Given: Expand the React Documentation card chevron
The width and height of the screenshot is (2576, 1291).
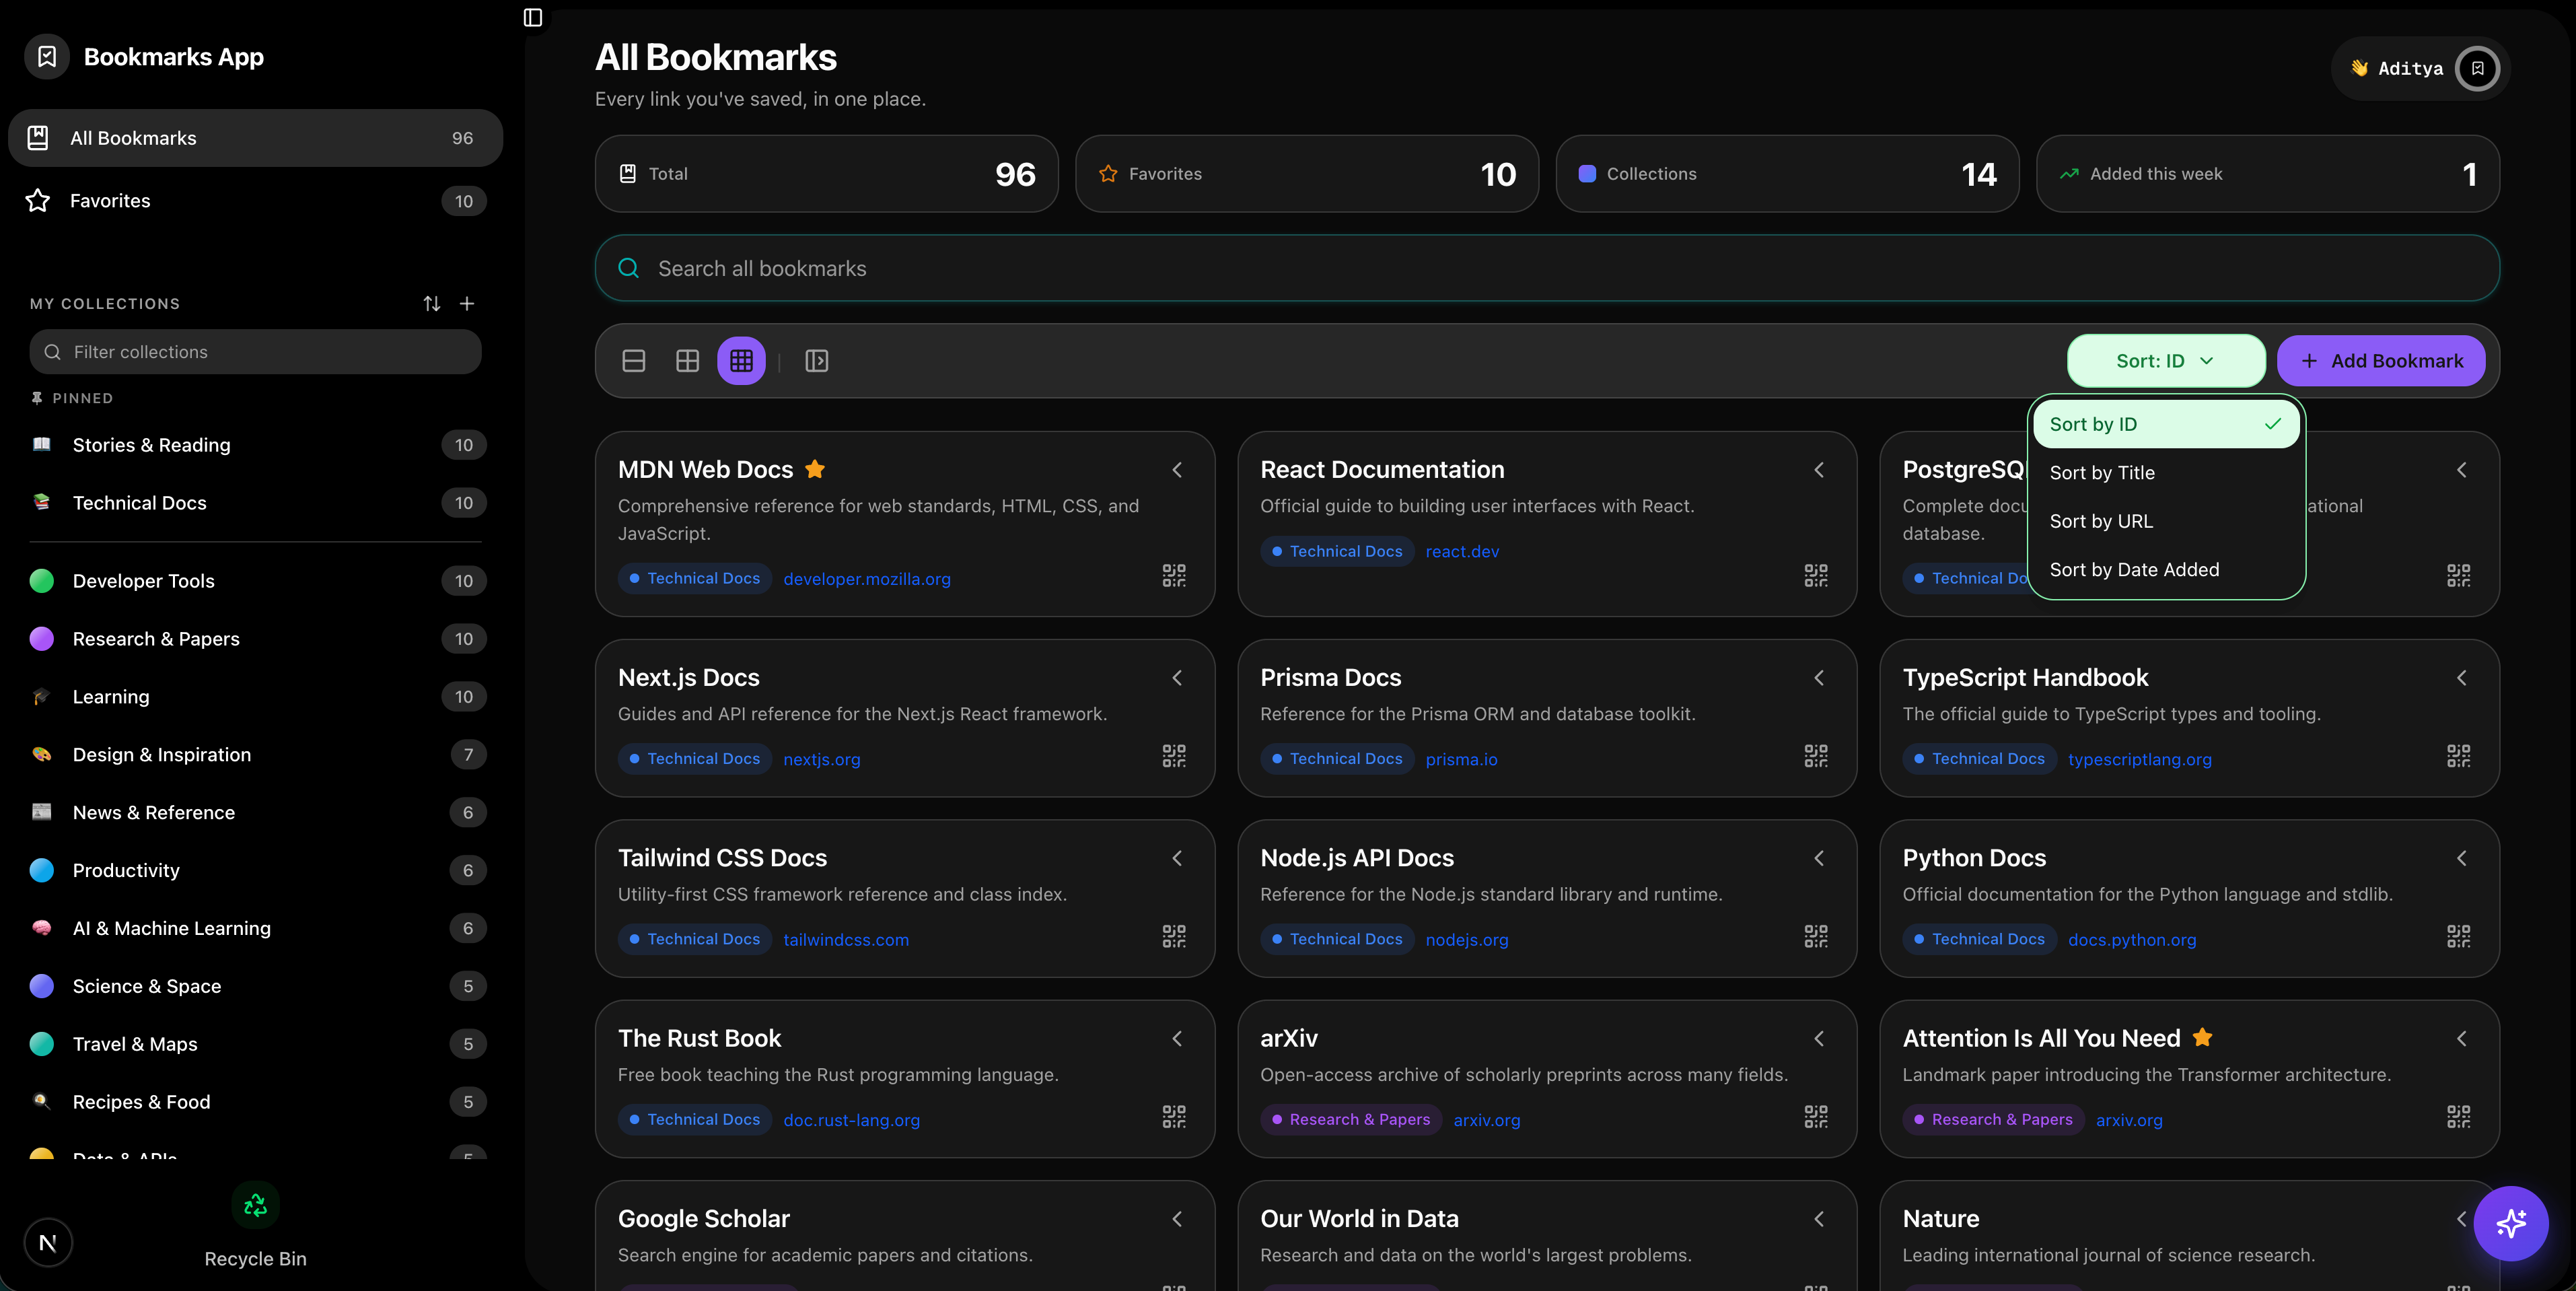Looking at the screenshot, I should click(1819, 470).
